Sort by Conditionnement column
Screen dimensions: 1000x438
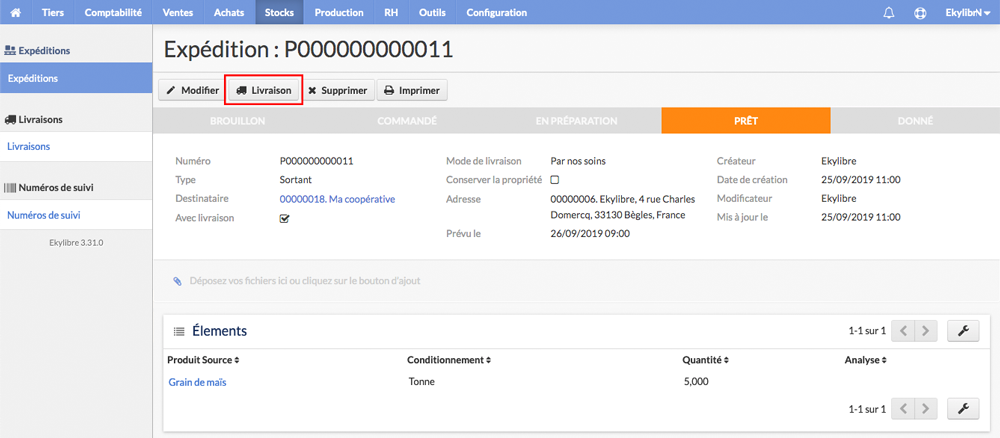(449, 360)
